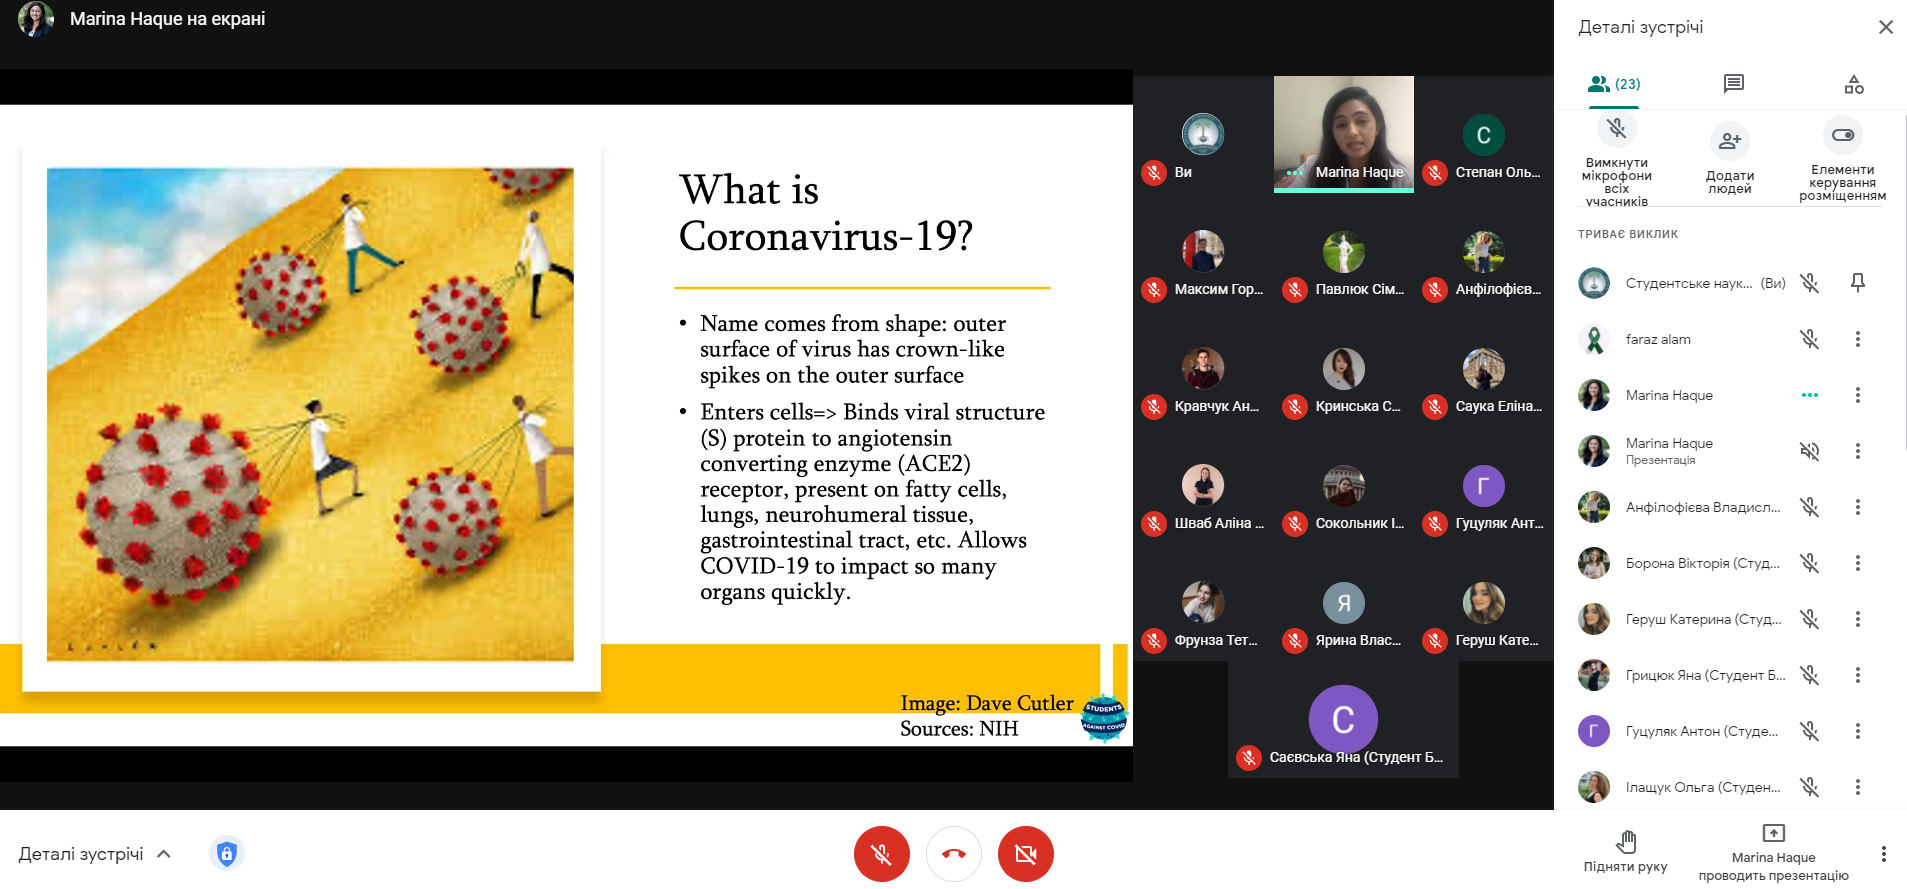Open options menu for Грицюк Яна
The image size is (1907, 889).
[1857, 675]
